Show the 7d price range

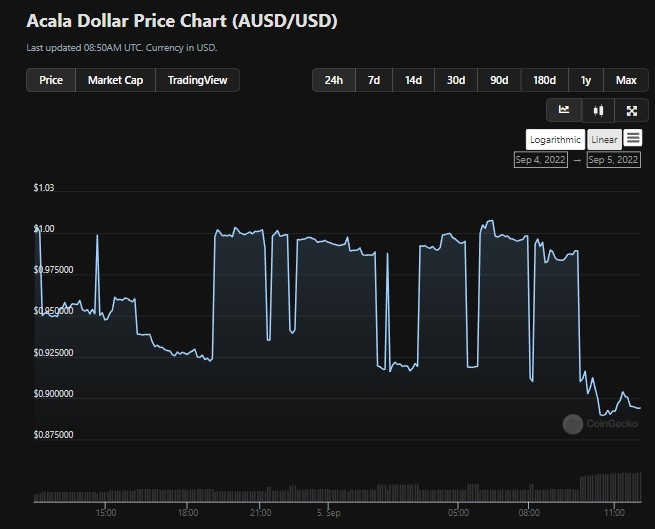point(373,80)
